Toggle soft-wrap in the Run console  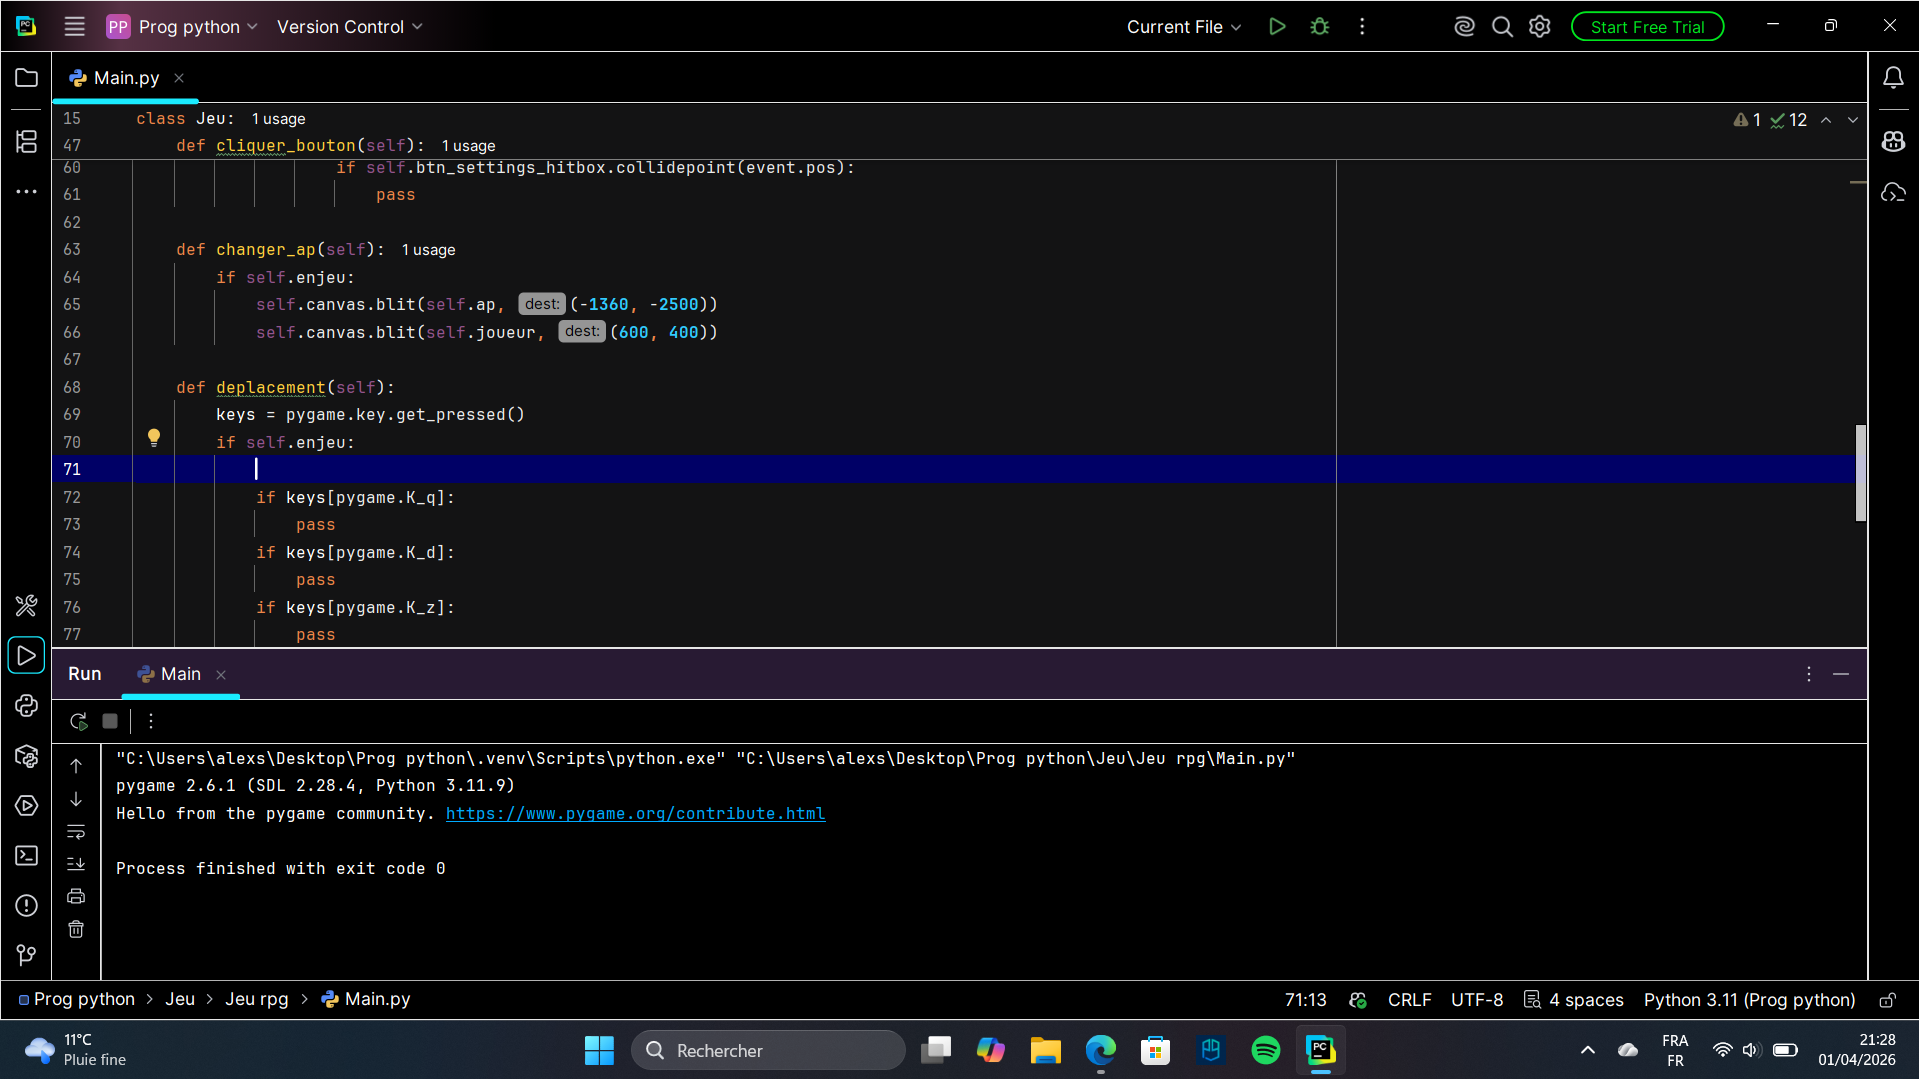coord(76,832)
